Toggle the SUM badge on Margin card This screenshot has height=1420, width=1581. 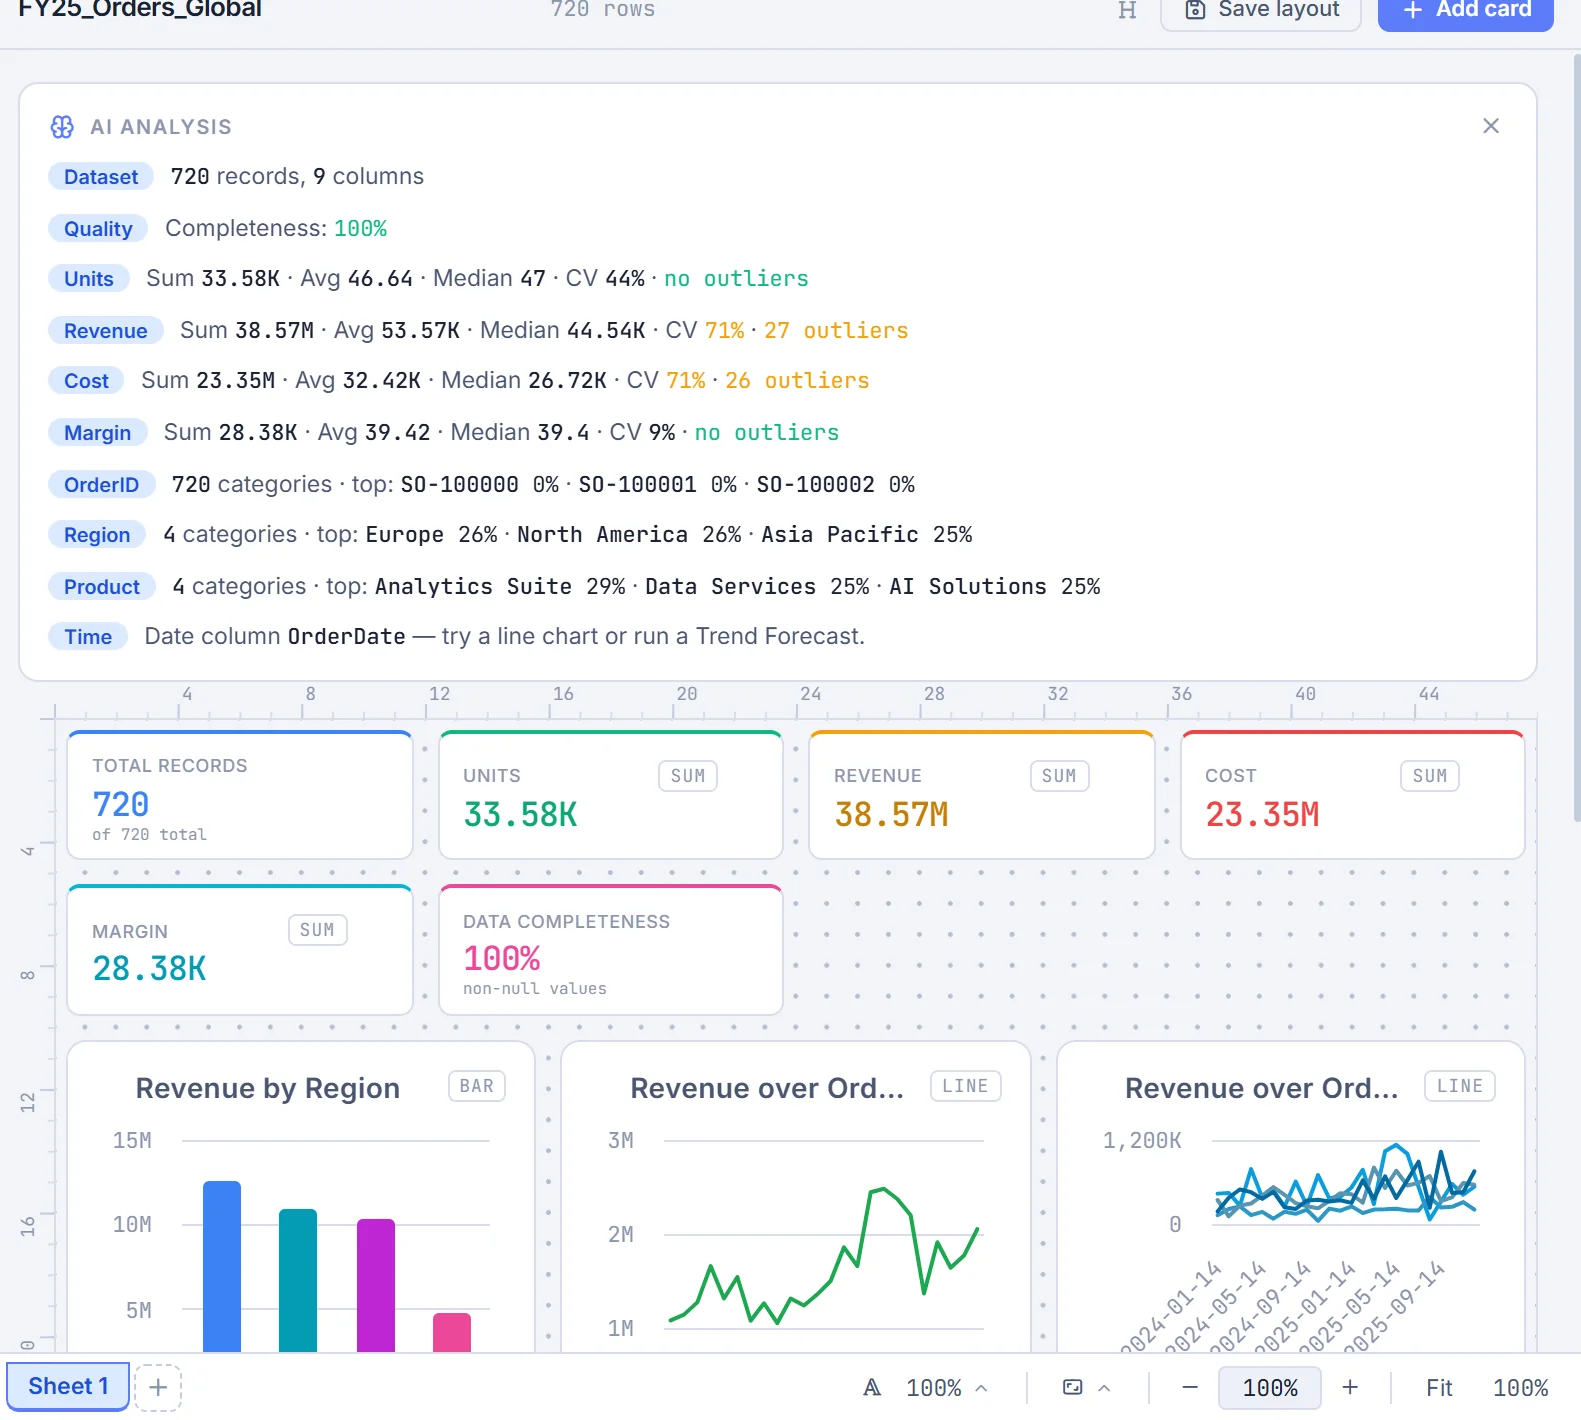click(x=317, y=930)
